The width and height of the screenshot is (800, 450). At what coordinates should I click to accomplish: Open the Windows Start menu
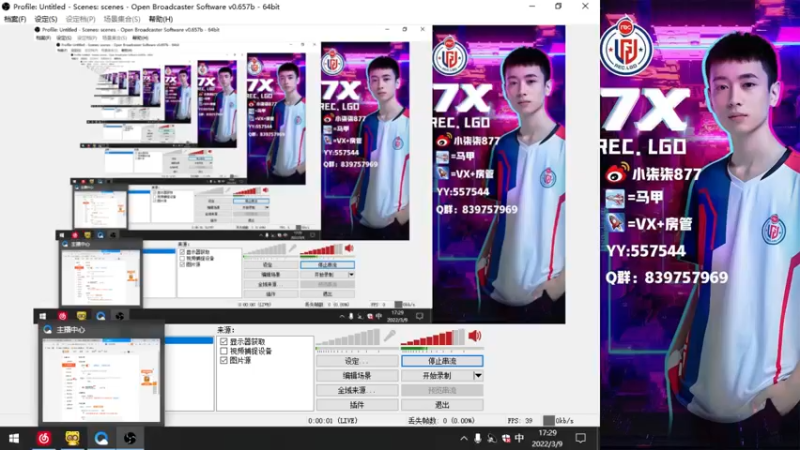(x=14, y=438)
